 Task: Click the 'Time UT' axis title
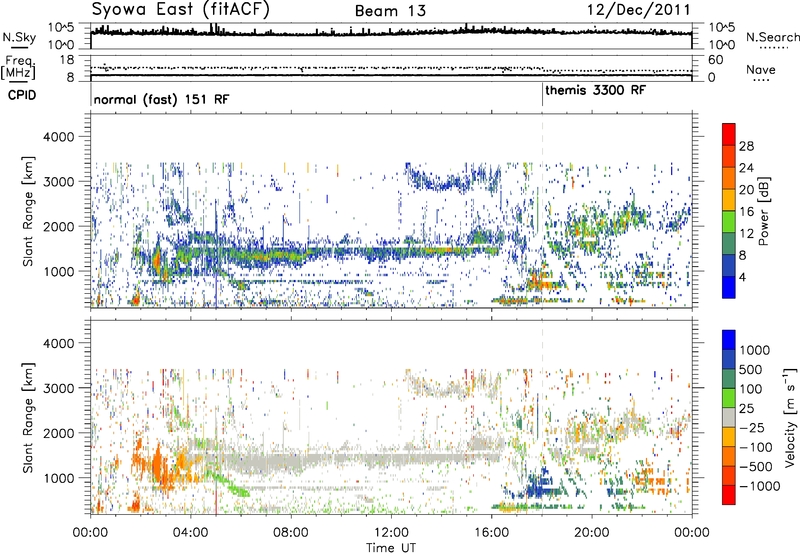(391, 548)
